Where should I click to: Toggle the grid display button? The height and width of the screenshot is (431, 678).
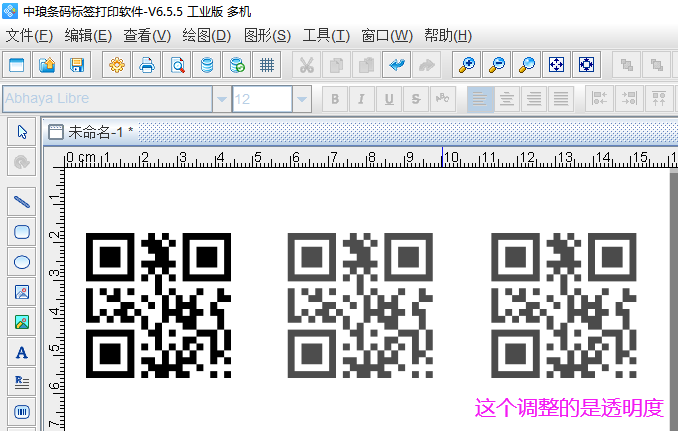(267, 66)
